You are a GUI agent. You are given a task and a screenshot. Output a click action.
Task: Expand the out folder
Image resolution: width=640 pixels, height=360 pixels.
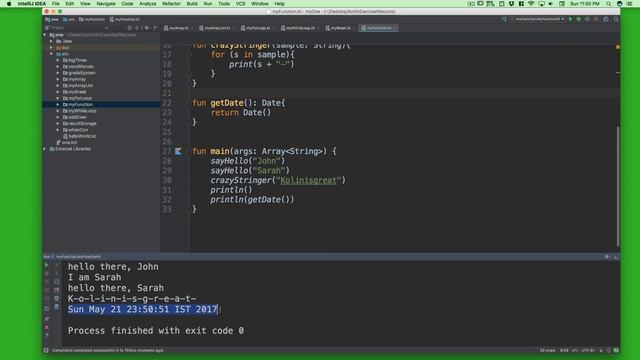click(51, 48)
